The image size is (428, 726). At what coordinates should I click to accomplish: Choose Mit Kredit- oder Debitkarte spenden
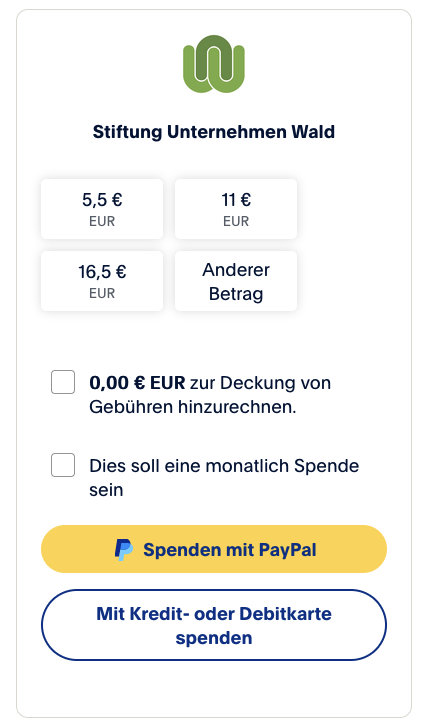(214, 625)
